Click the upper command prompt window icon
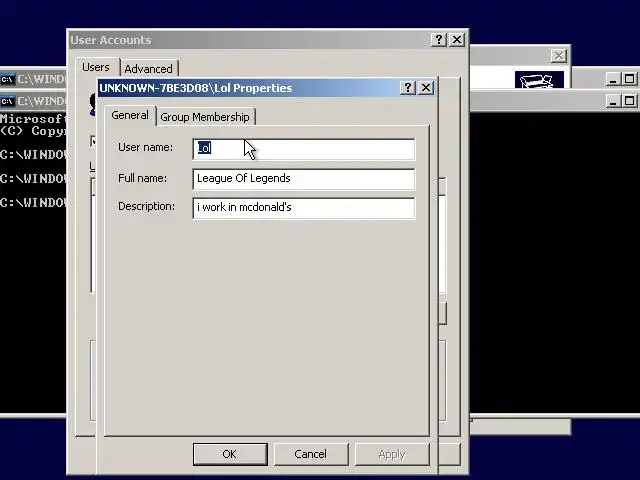Screen dimensions: 640x480 (8, 79)
